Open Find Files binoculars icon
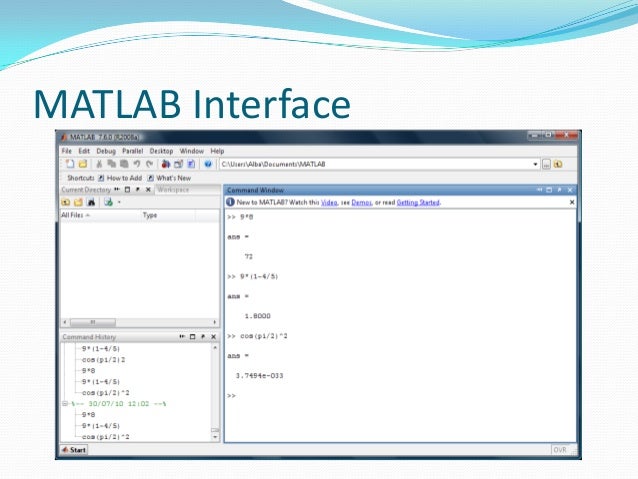The width and height of the screenshot is (638, 479). tap(91, 202)
